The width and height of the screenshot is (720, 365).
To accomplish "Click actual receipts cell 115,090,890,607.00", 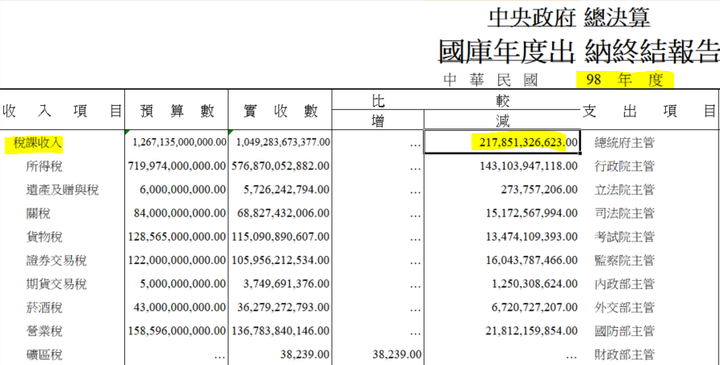I will tap(281, 237).
